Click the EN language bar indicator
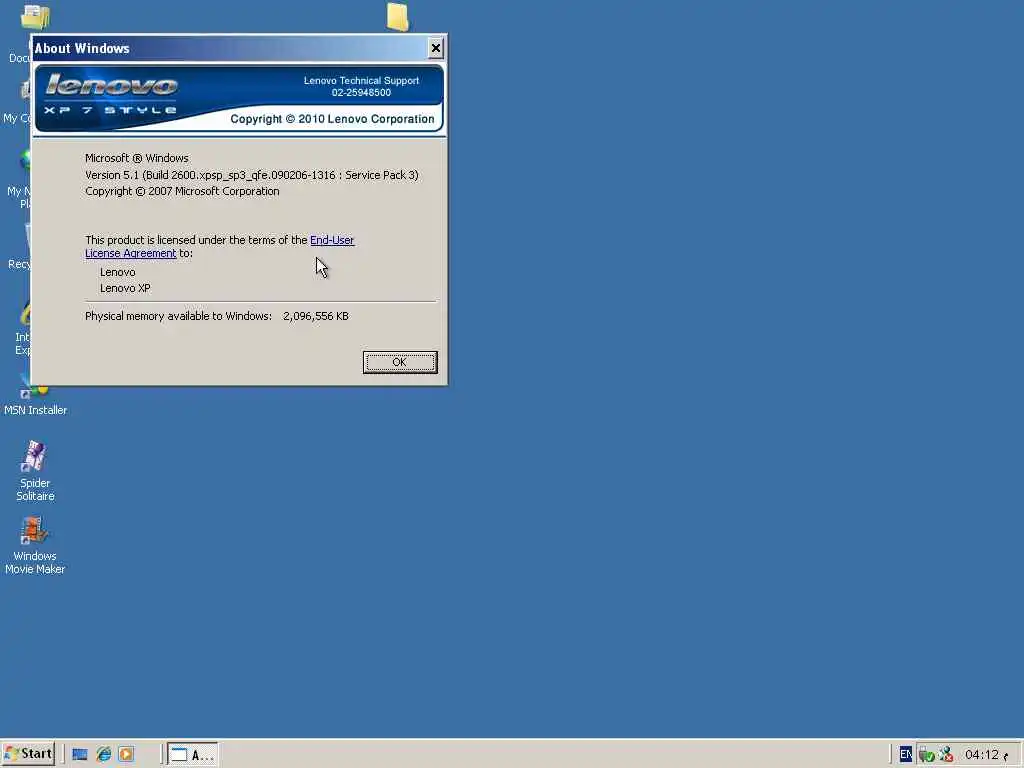Image resolution: width=1024 pixels, height=768 pixels. [905, 754]
